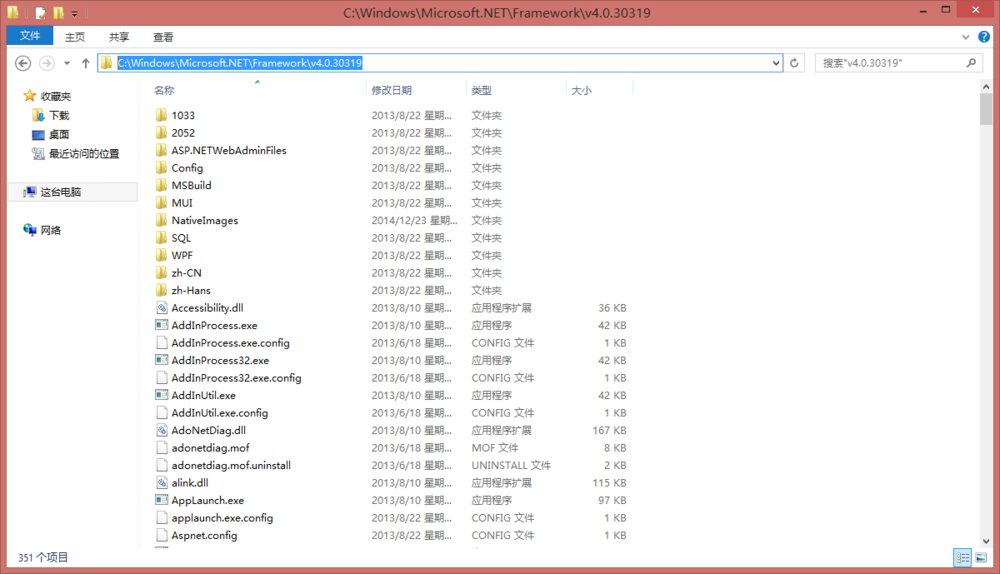This screenshot has width=1000, height=574.
Task: Select the WPF folder
Action: tap(182, 255)
